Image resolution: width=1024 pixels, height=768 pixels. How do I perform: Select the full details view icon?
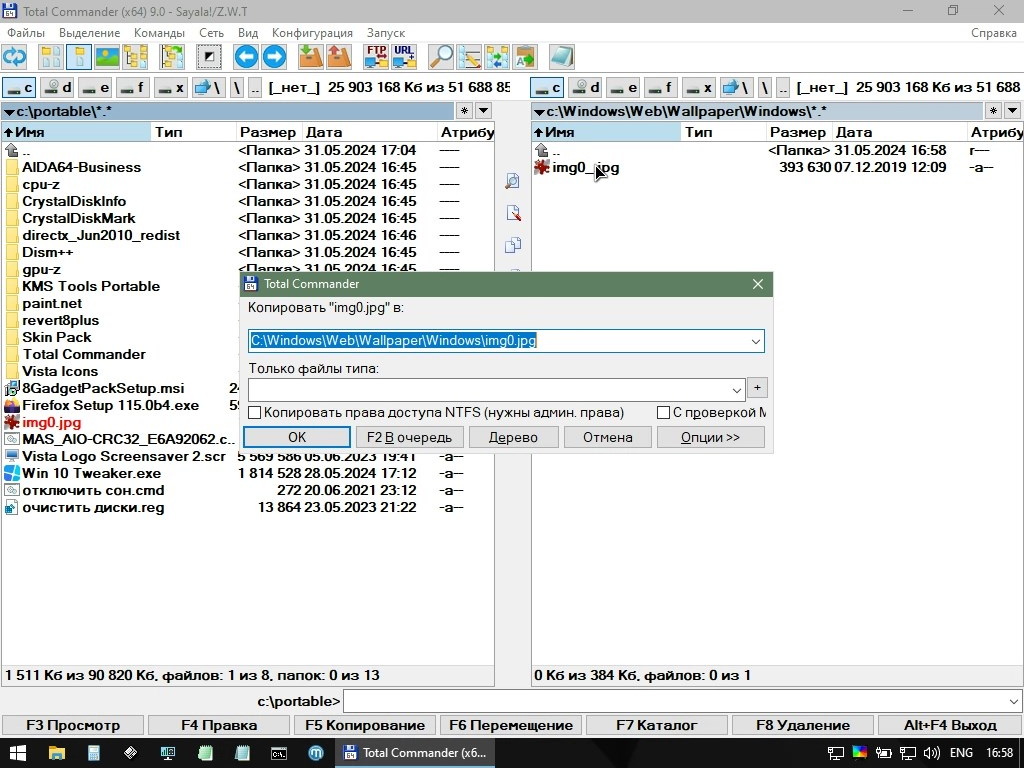point(79,57)
